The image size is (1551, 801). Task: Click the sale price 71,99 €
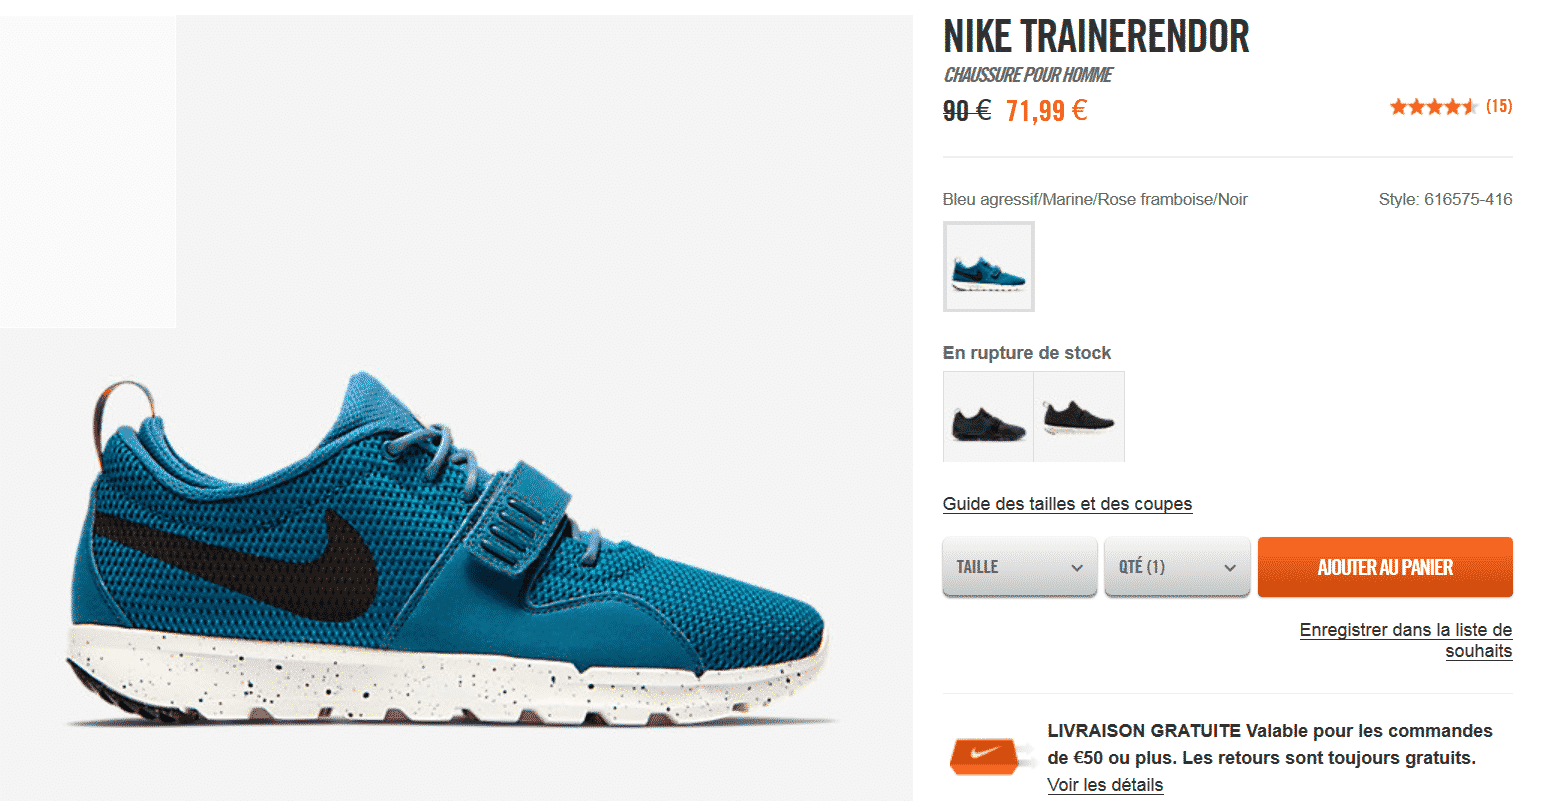1046,110
